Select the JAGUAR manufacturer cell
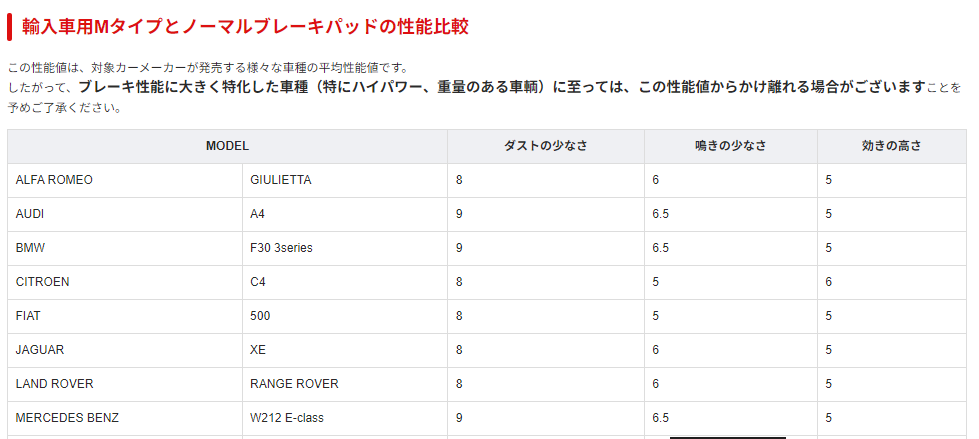 pos(40,350)
